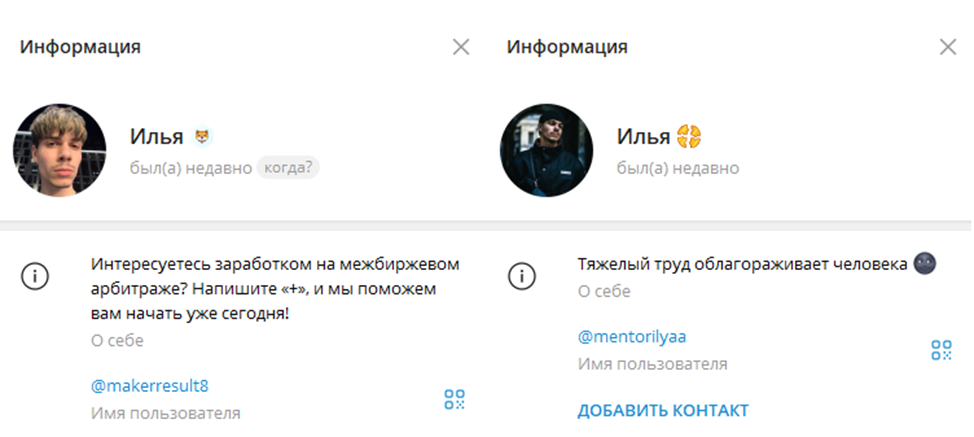Click the 'когда?' last seen button

[x=288, y=168]
